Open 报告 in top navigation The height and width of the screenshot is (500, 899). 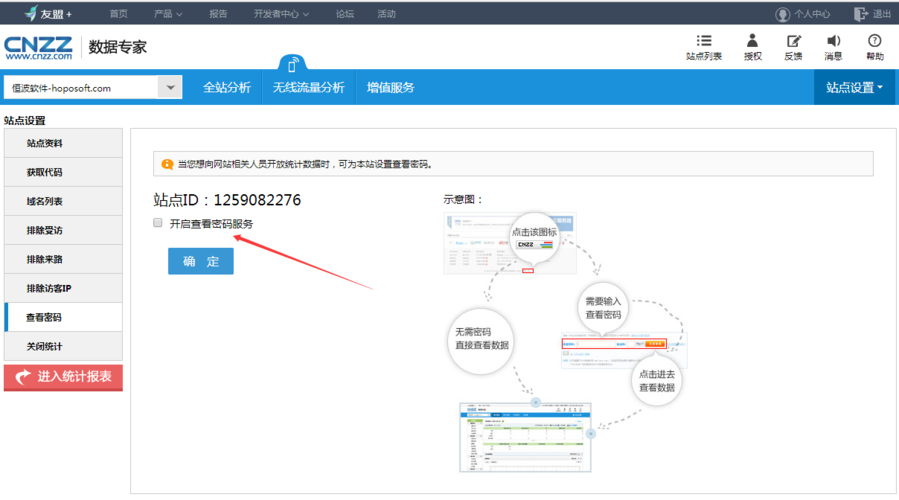click(218, 14)
